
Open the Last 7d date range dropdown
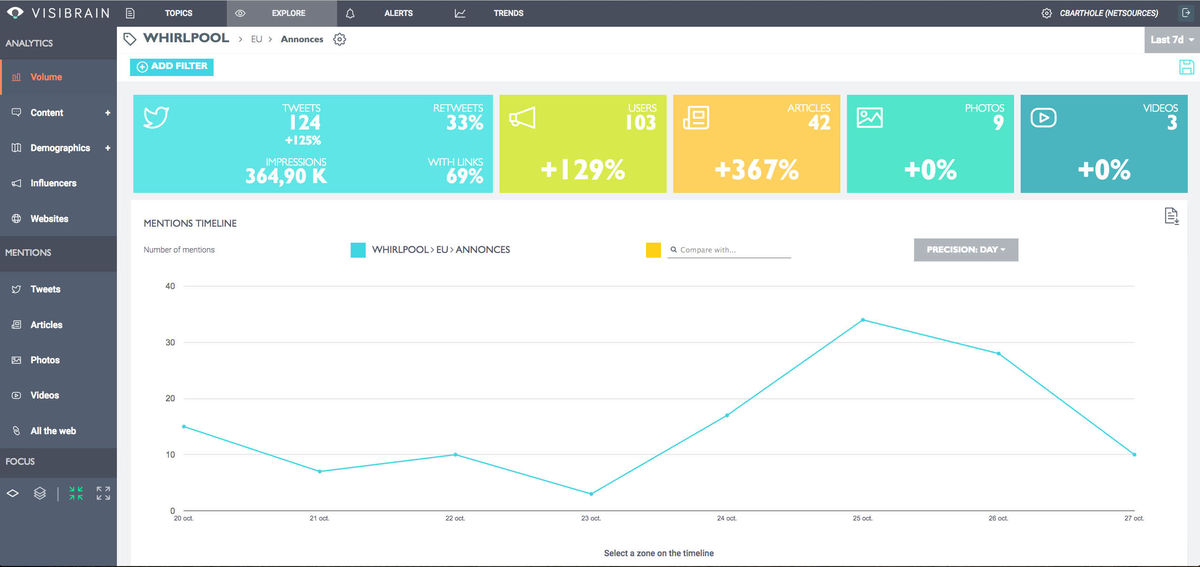(1172, 40)
